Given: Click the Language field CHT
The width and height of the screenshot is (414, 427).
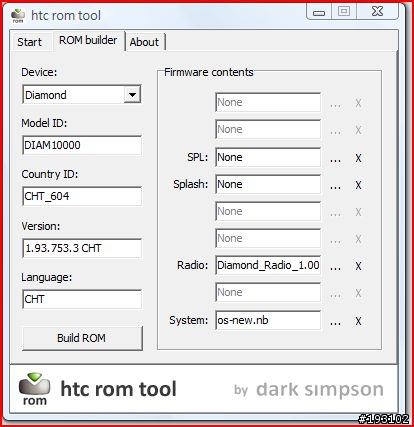Looking at the screenshot, I should [x=82, y=299].
